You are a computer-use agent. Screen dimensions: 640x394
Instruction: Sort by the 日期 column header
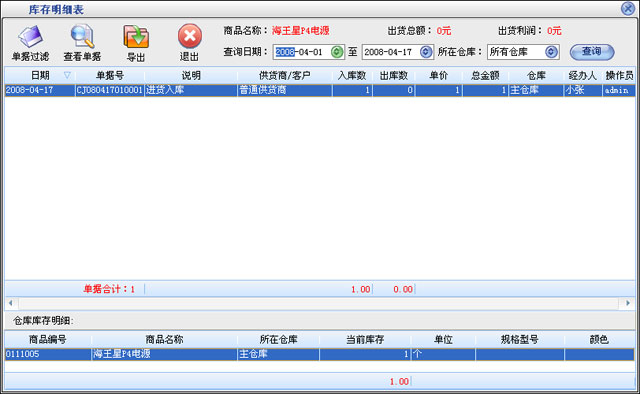pos(40,76)
